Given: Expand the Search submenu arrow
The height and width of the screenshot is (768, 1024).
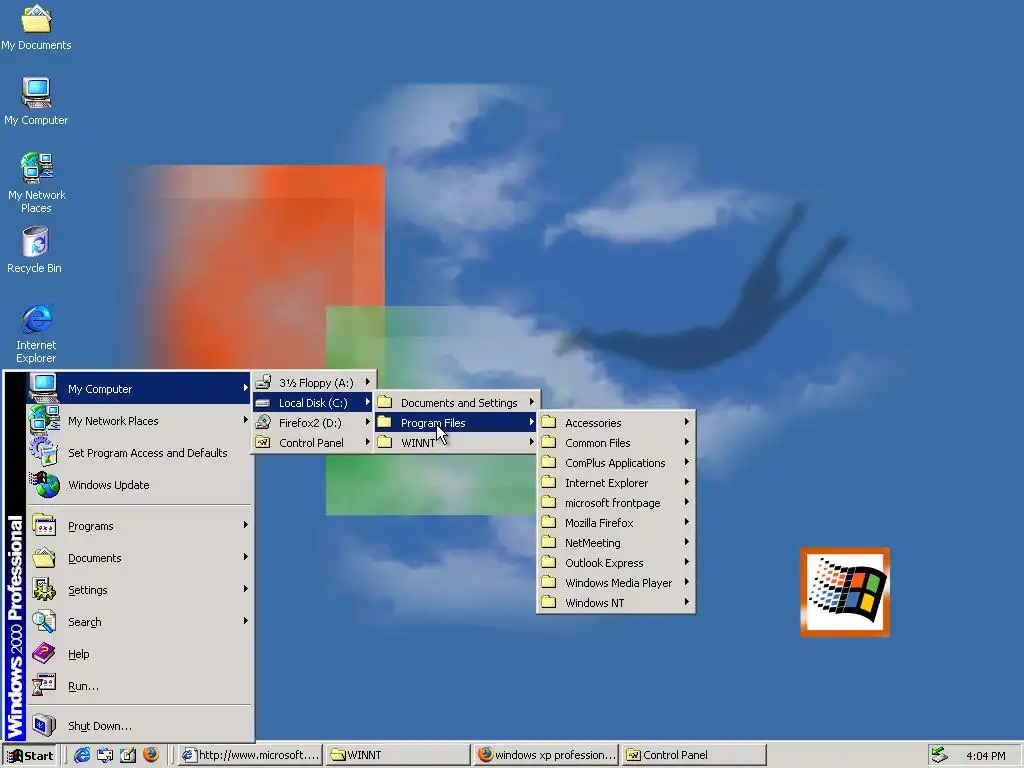Looking at the screenshot, I should 246,621.
